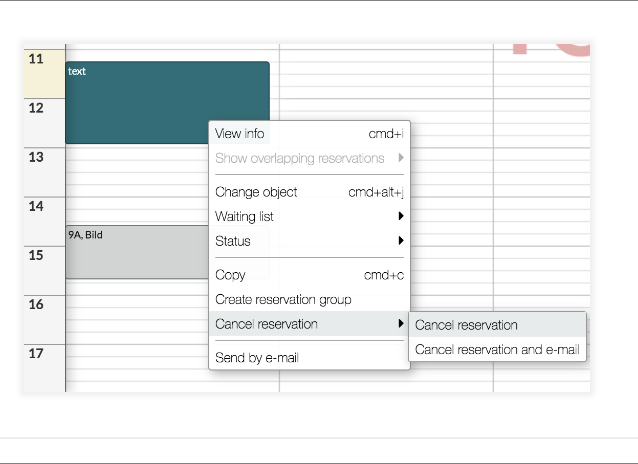This screenshot has width=638, height=464.
Task: Open the Cancel reservation parent menu item
Action: pyautogui.click(x=309, y=324)
